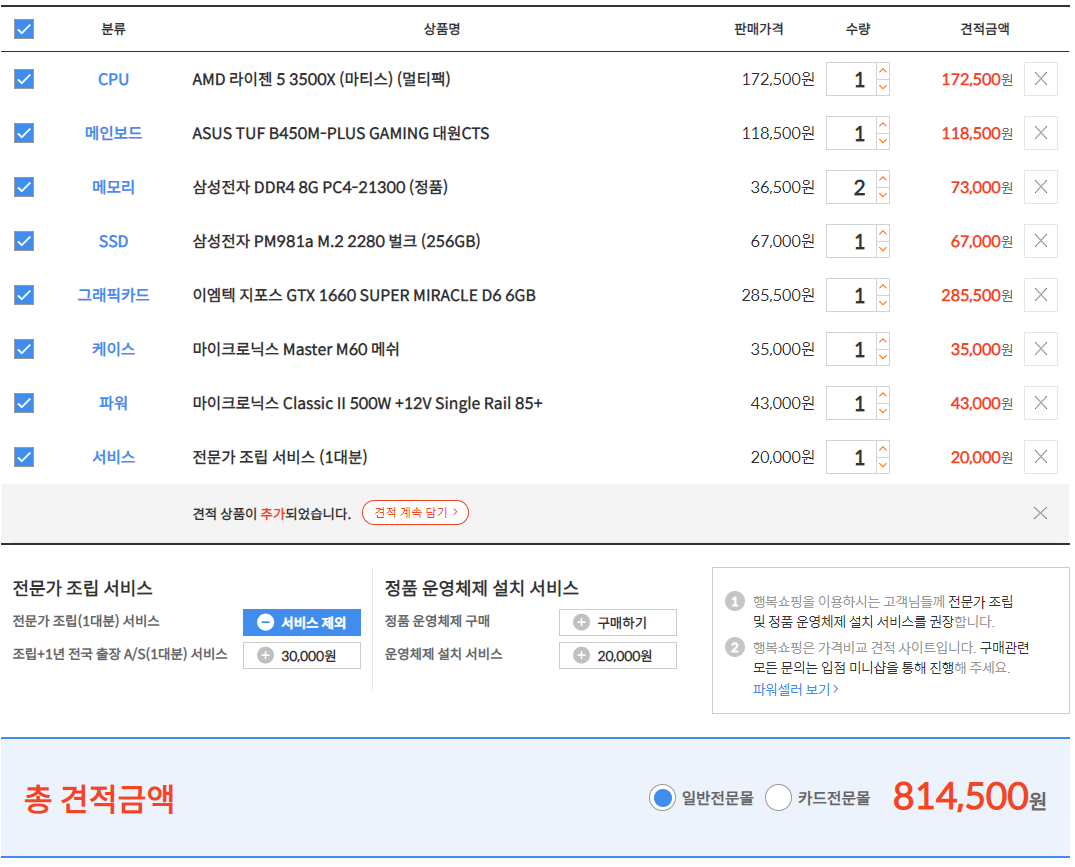
Task: Click the SSD quantity input field
Action: (851, 241)
